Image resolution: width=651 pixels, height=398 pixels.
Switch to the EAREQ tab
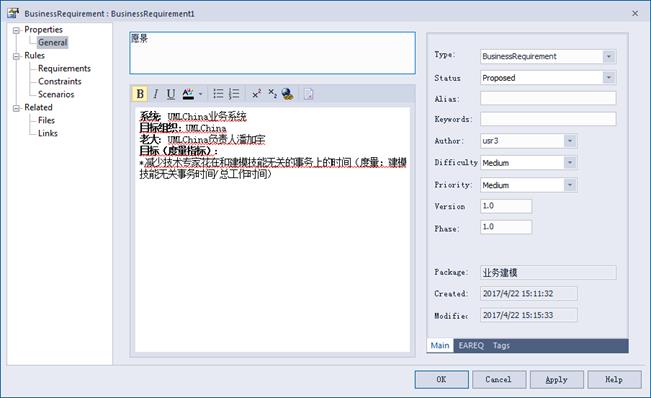tap(471, 345)
